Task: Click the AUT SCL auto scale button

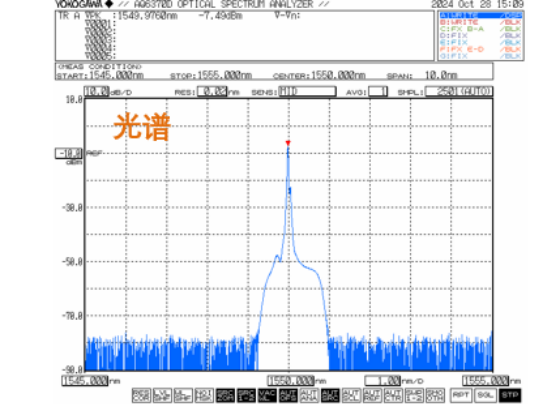Action: click(x=351, y=395)
